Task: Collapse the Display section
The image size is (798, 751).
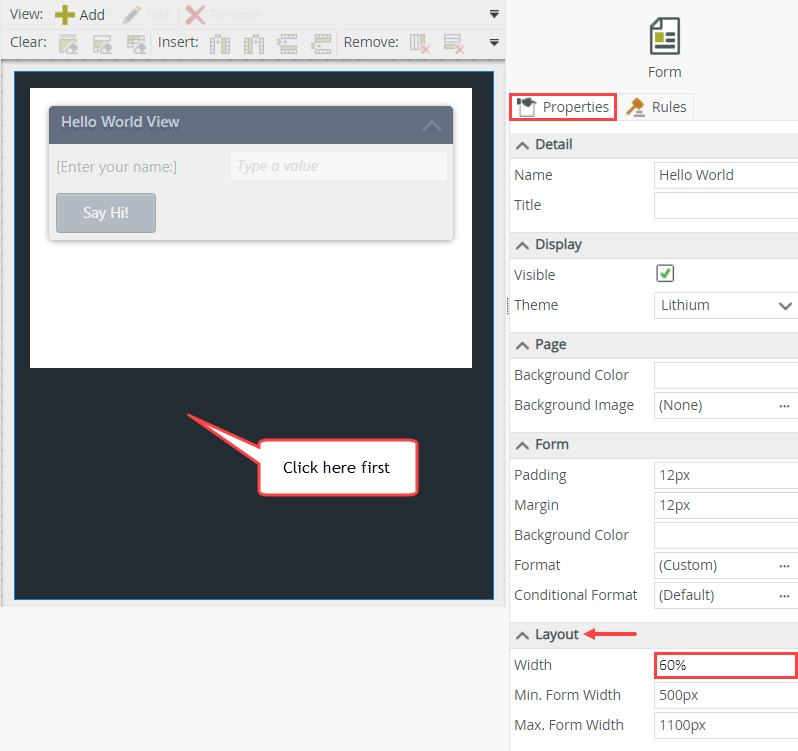Action: (x=522, y=246)
